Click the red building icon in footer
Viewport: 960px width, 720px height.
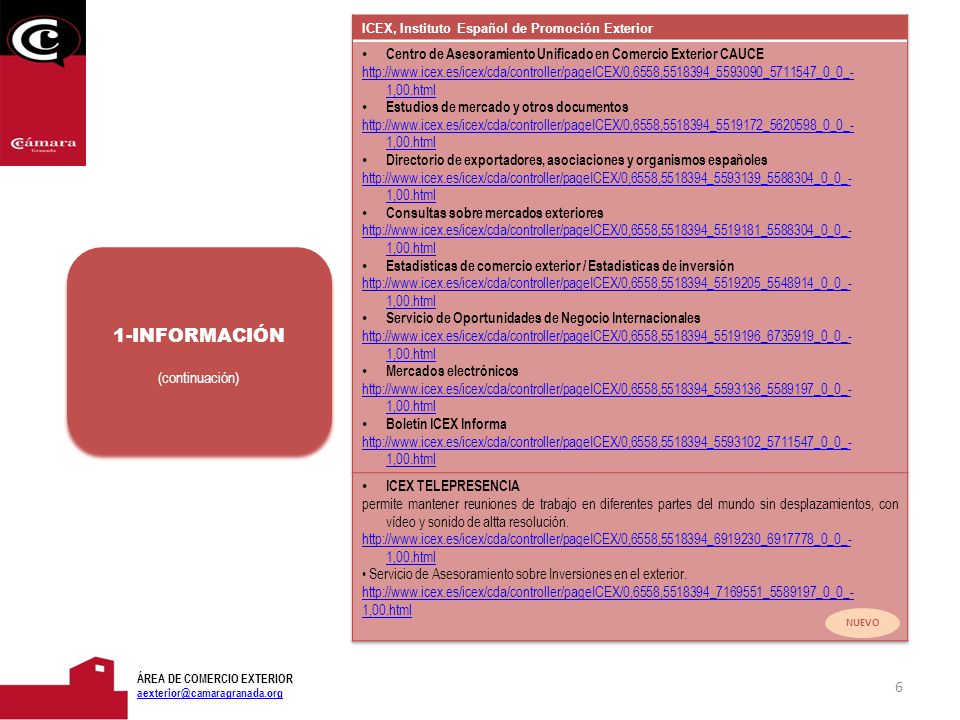pyautogui.click(x=64, y=688)
